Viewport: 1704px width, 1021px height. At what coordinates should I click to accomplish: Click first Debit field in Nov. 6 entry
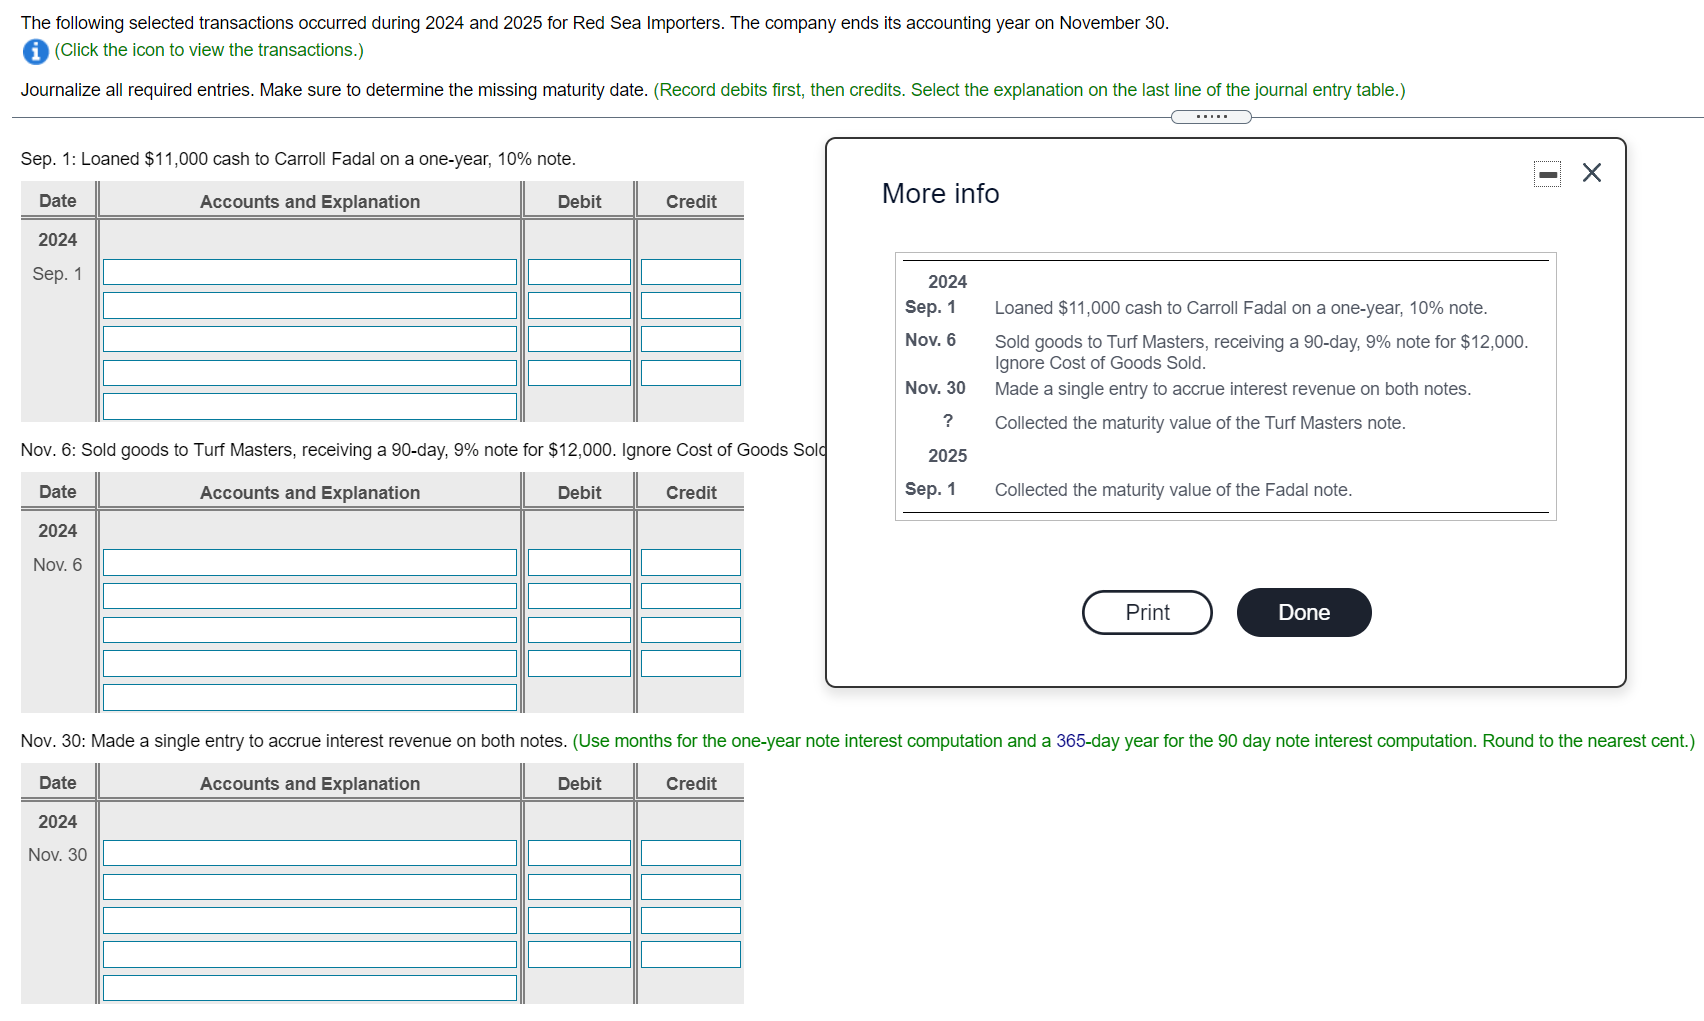tap(579, 562)
